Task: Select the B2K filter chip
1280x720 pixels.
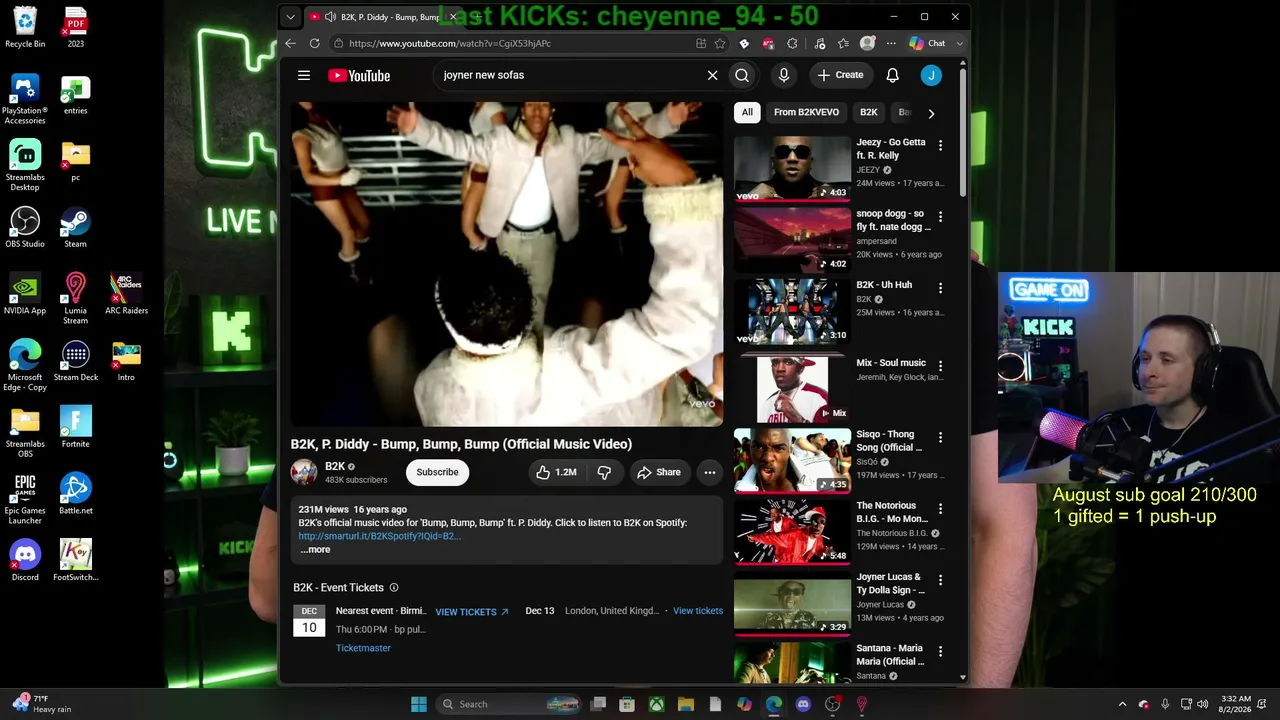Action: [x=868, y=112]
